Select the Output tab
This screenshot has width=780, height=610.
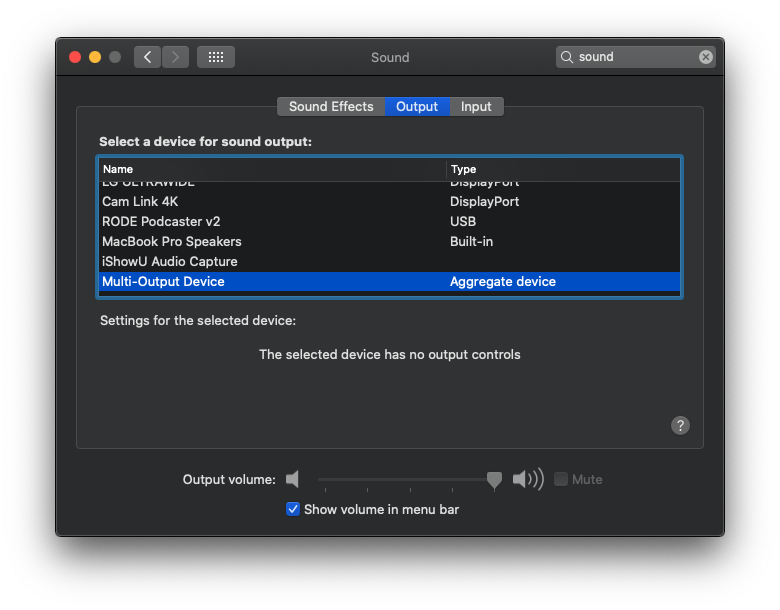coord(417,106)
